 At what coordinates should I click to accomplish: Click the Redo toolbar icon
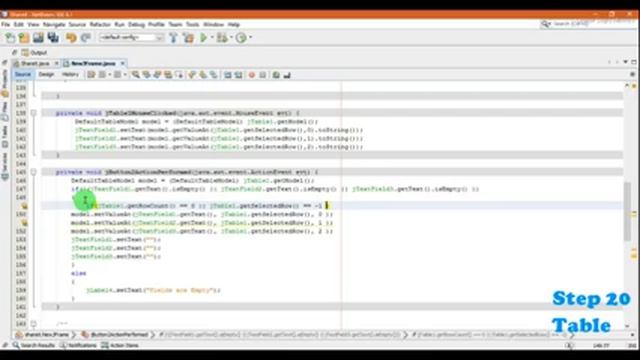[85, 38]
